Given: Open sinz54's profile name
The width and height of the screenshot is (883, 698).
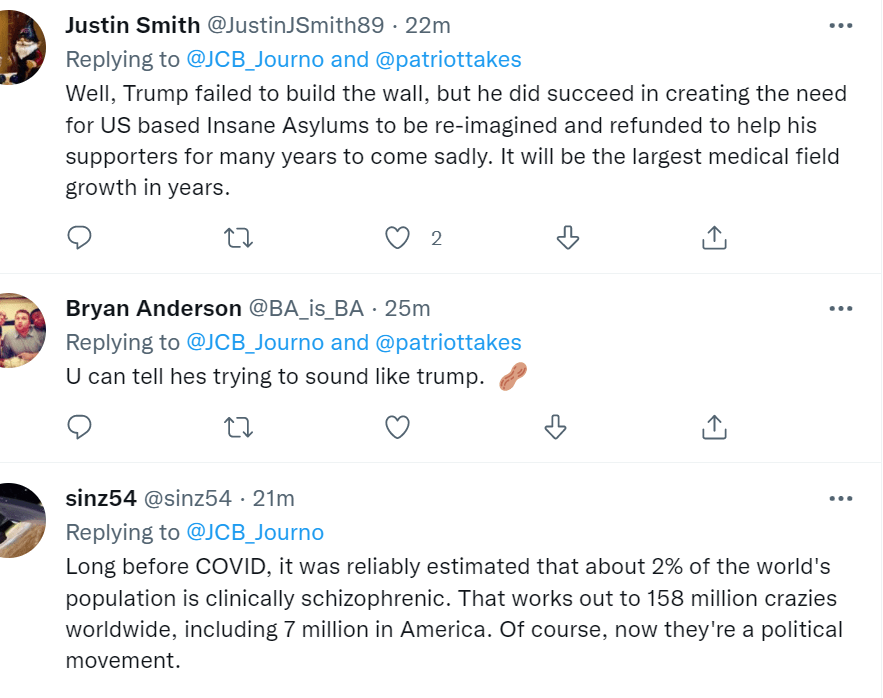Looking at the screenshot, I should (101, 497).
